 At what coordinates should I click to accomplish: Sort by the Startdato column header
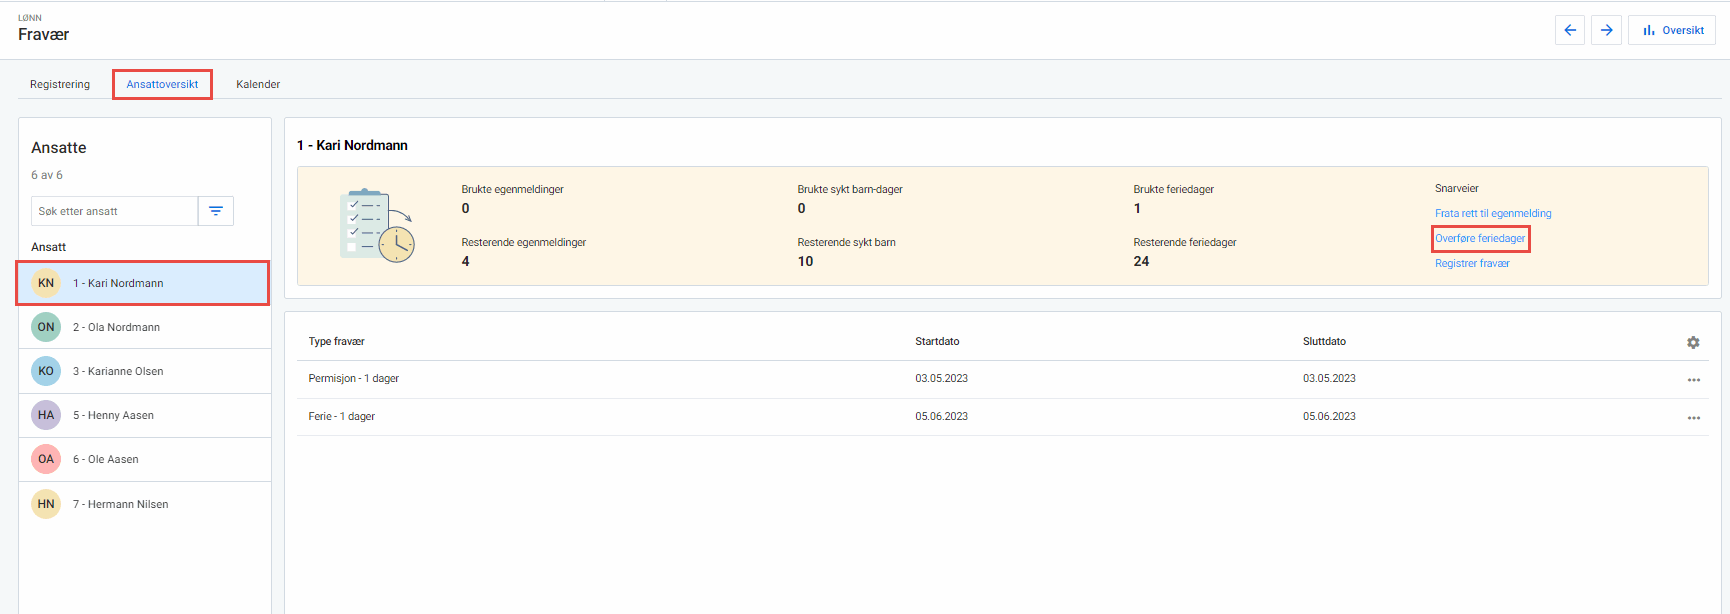click(937, 341)
